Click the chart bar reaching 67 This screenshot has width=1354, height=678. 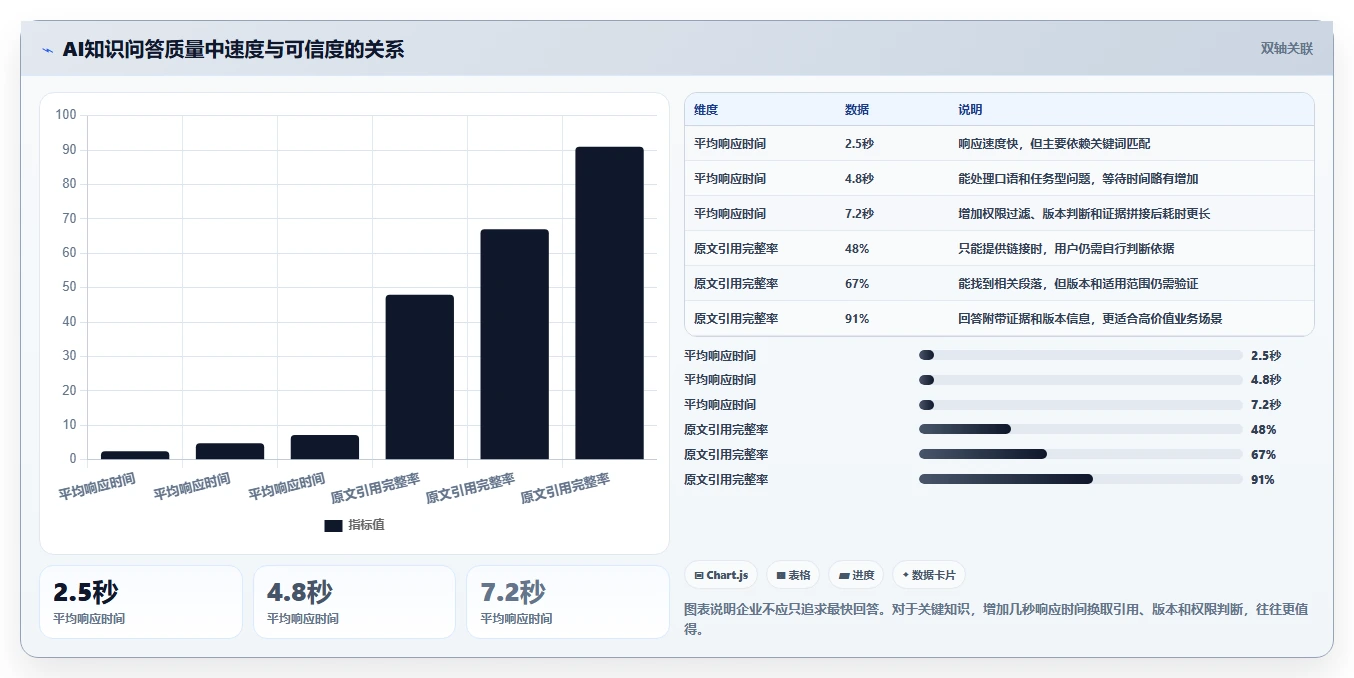click(x=514, y=344)
